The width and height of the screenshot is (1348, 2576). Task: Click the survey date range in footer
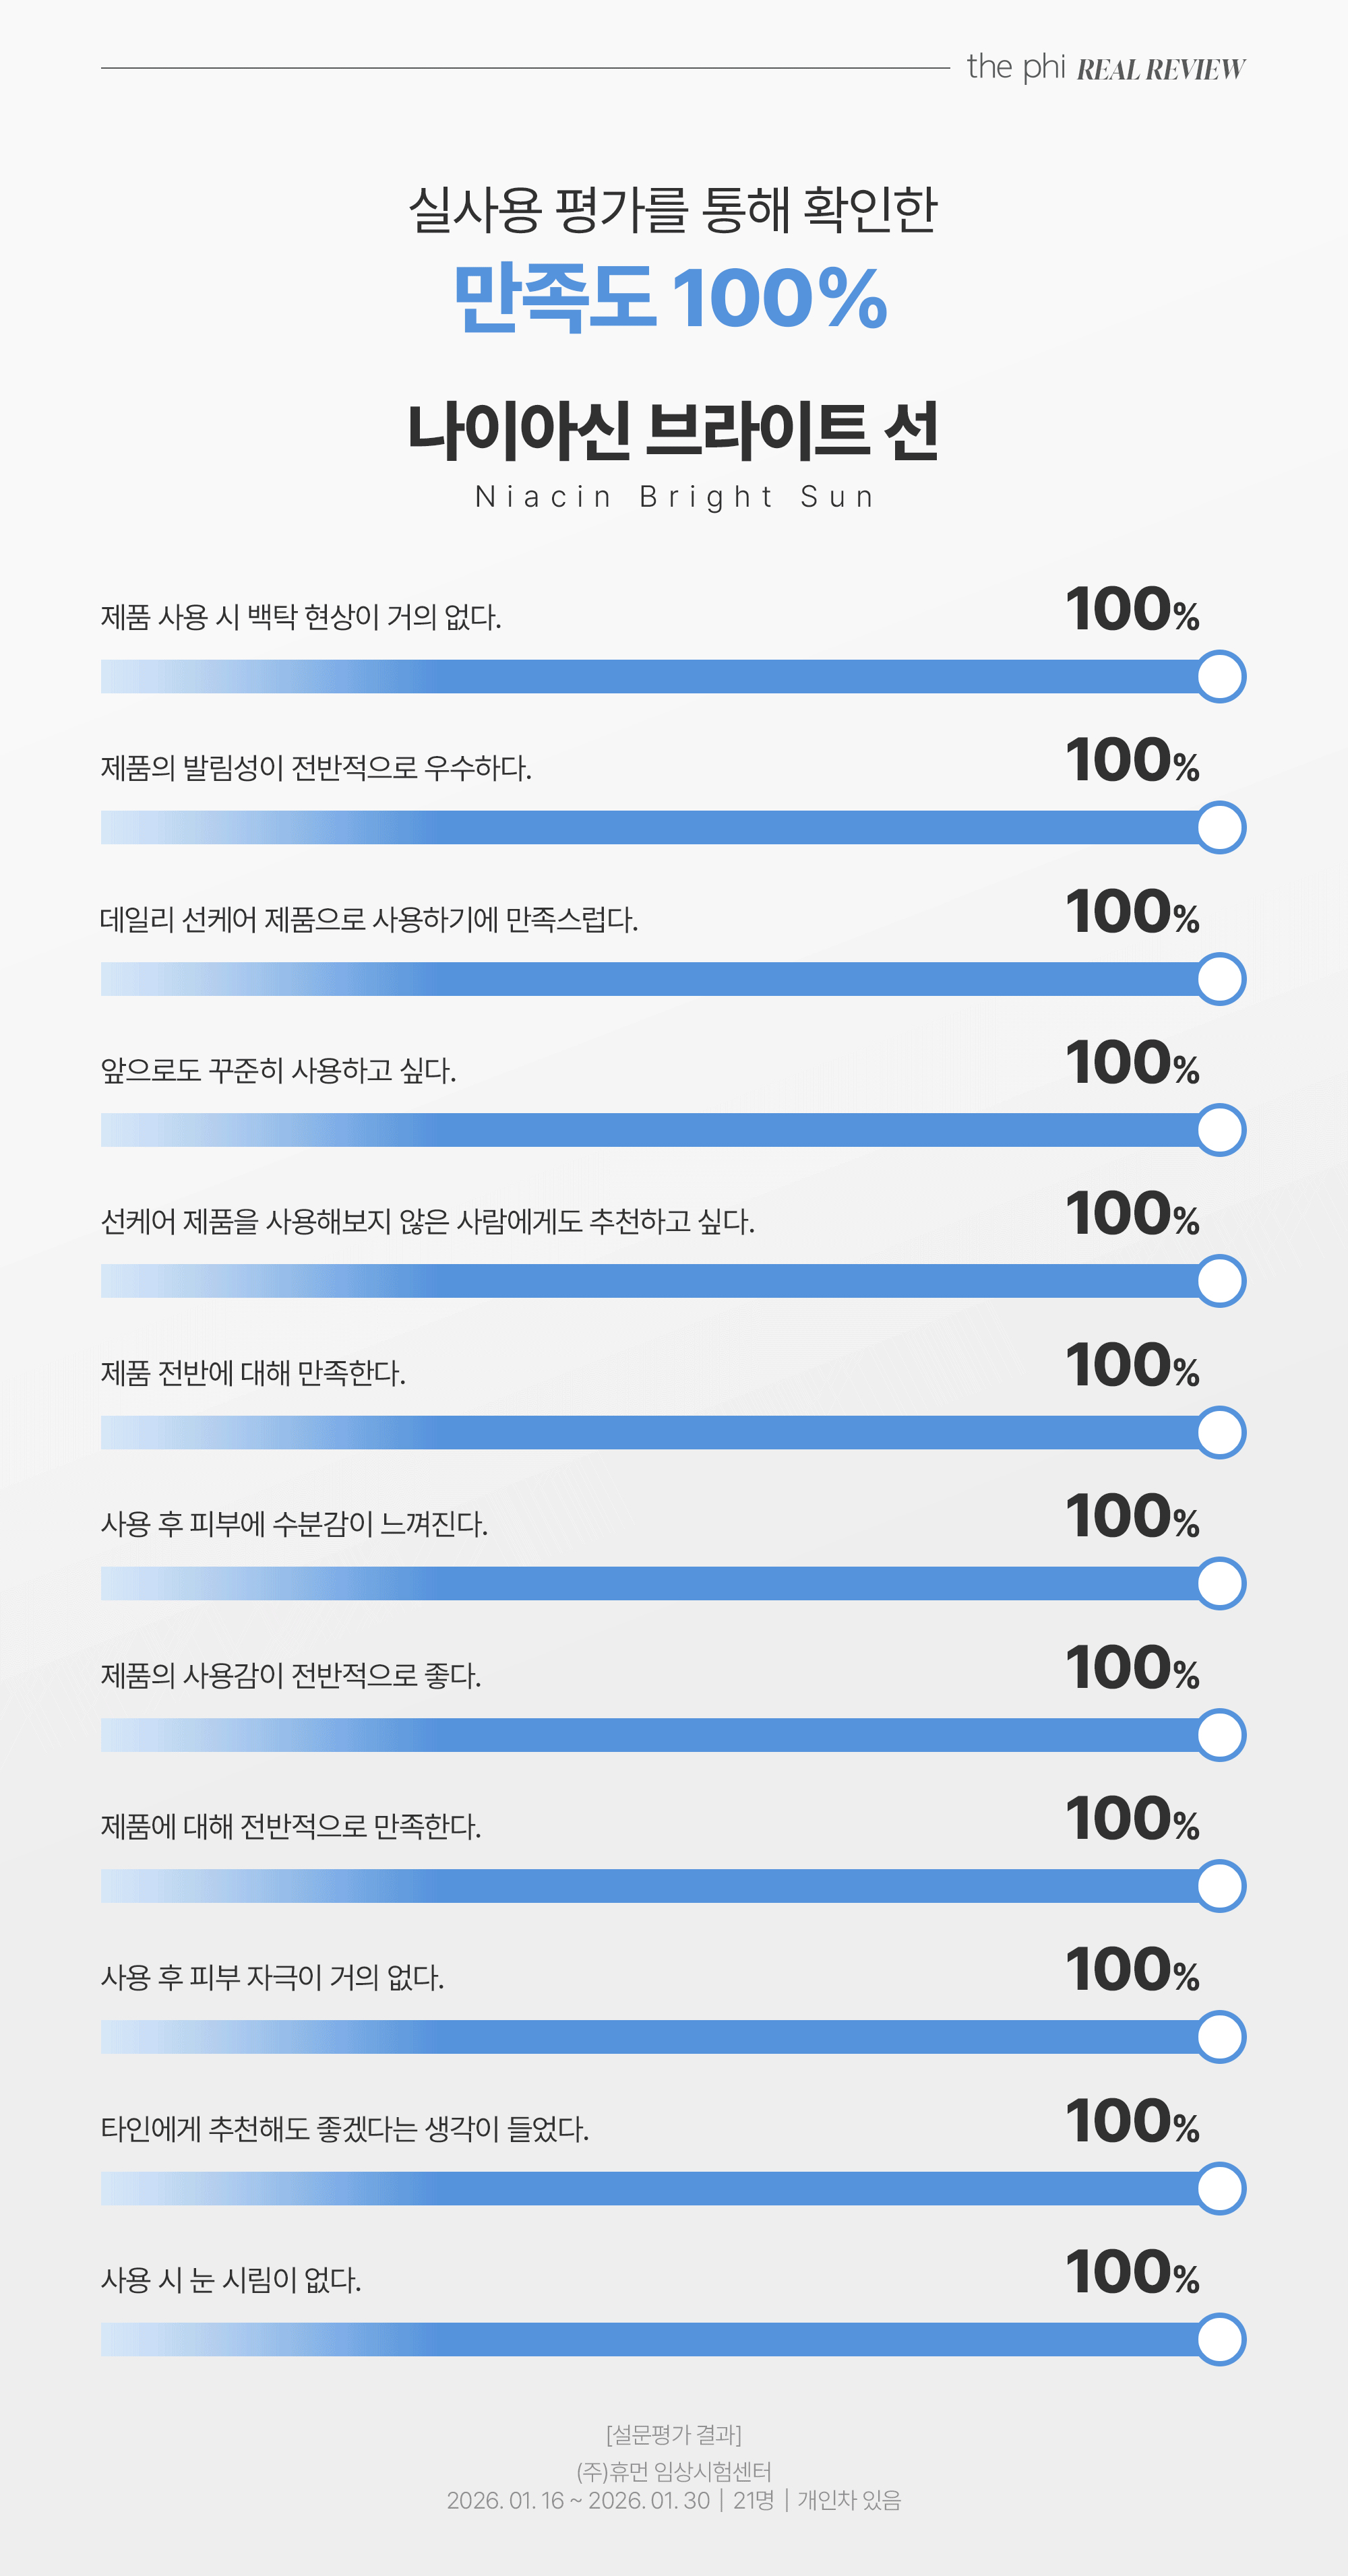pyautogui.click(x=578, y=2500)
